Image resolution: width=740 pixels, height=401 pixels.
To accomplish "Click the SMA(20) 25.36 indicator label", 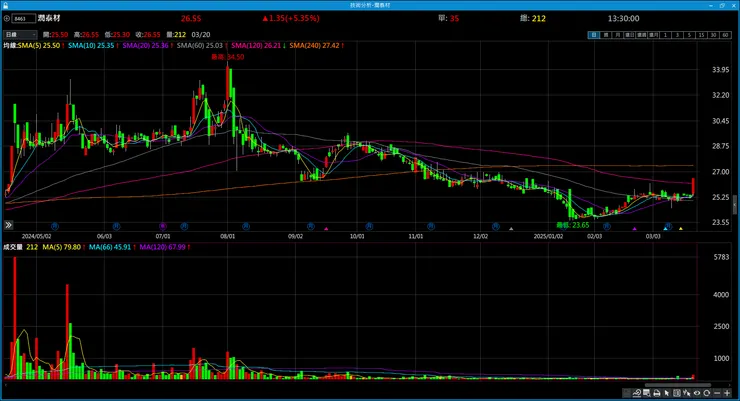I will 145,46.
